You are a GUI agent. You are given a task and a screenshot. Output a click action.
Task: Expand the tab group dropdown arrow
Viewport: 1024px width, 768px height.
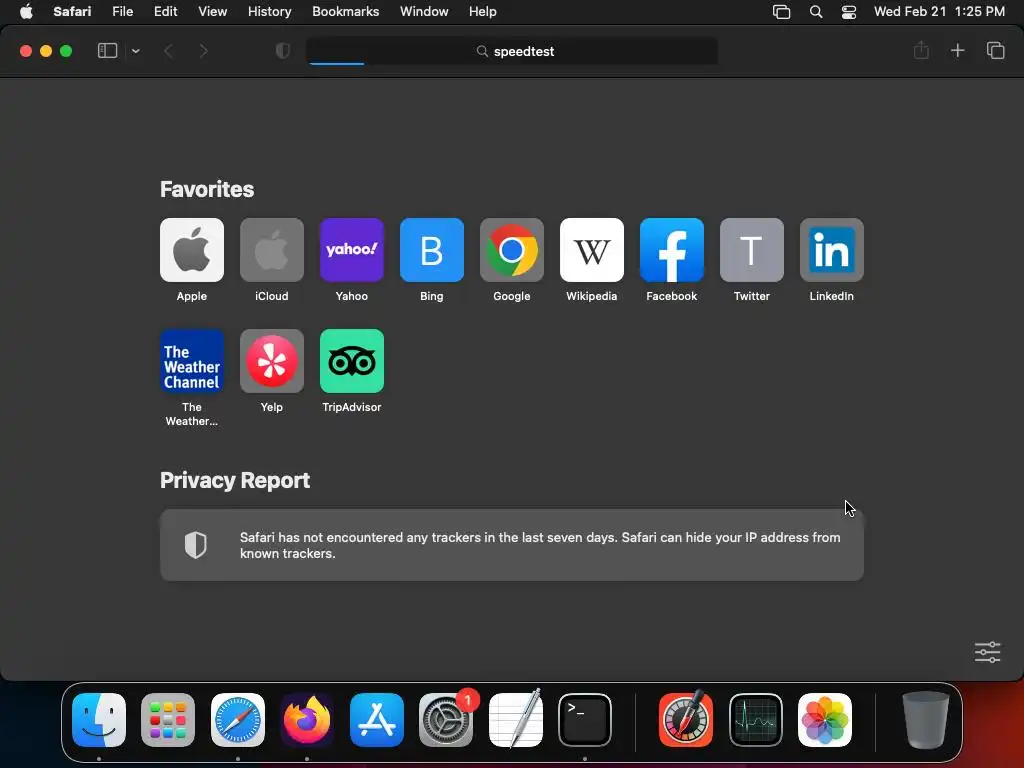point(135,51)
